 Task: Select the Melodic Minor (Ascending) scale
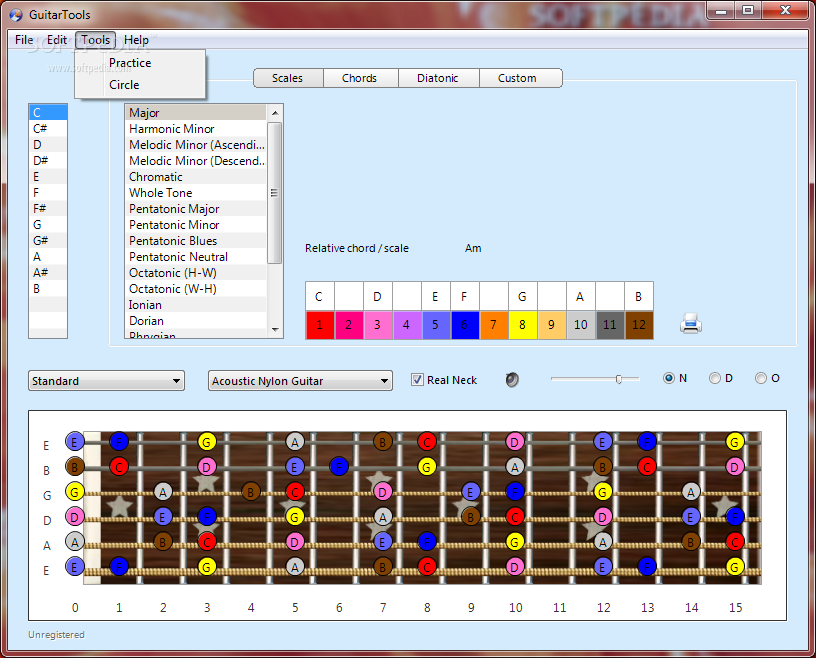pos(196,145)
